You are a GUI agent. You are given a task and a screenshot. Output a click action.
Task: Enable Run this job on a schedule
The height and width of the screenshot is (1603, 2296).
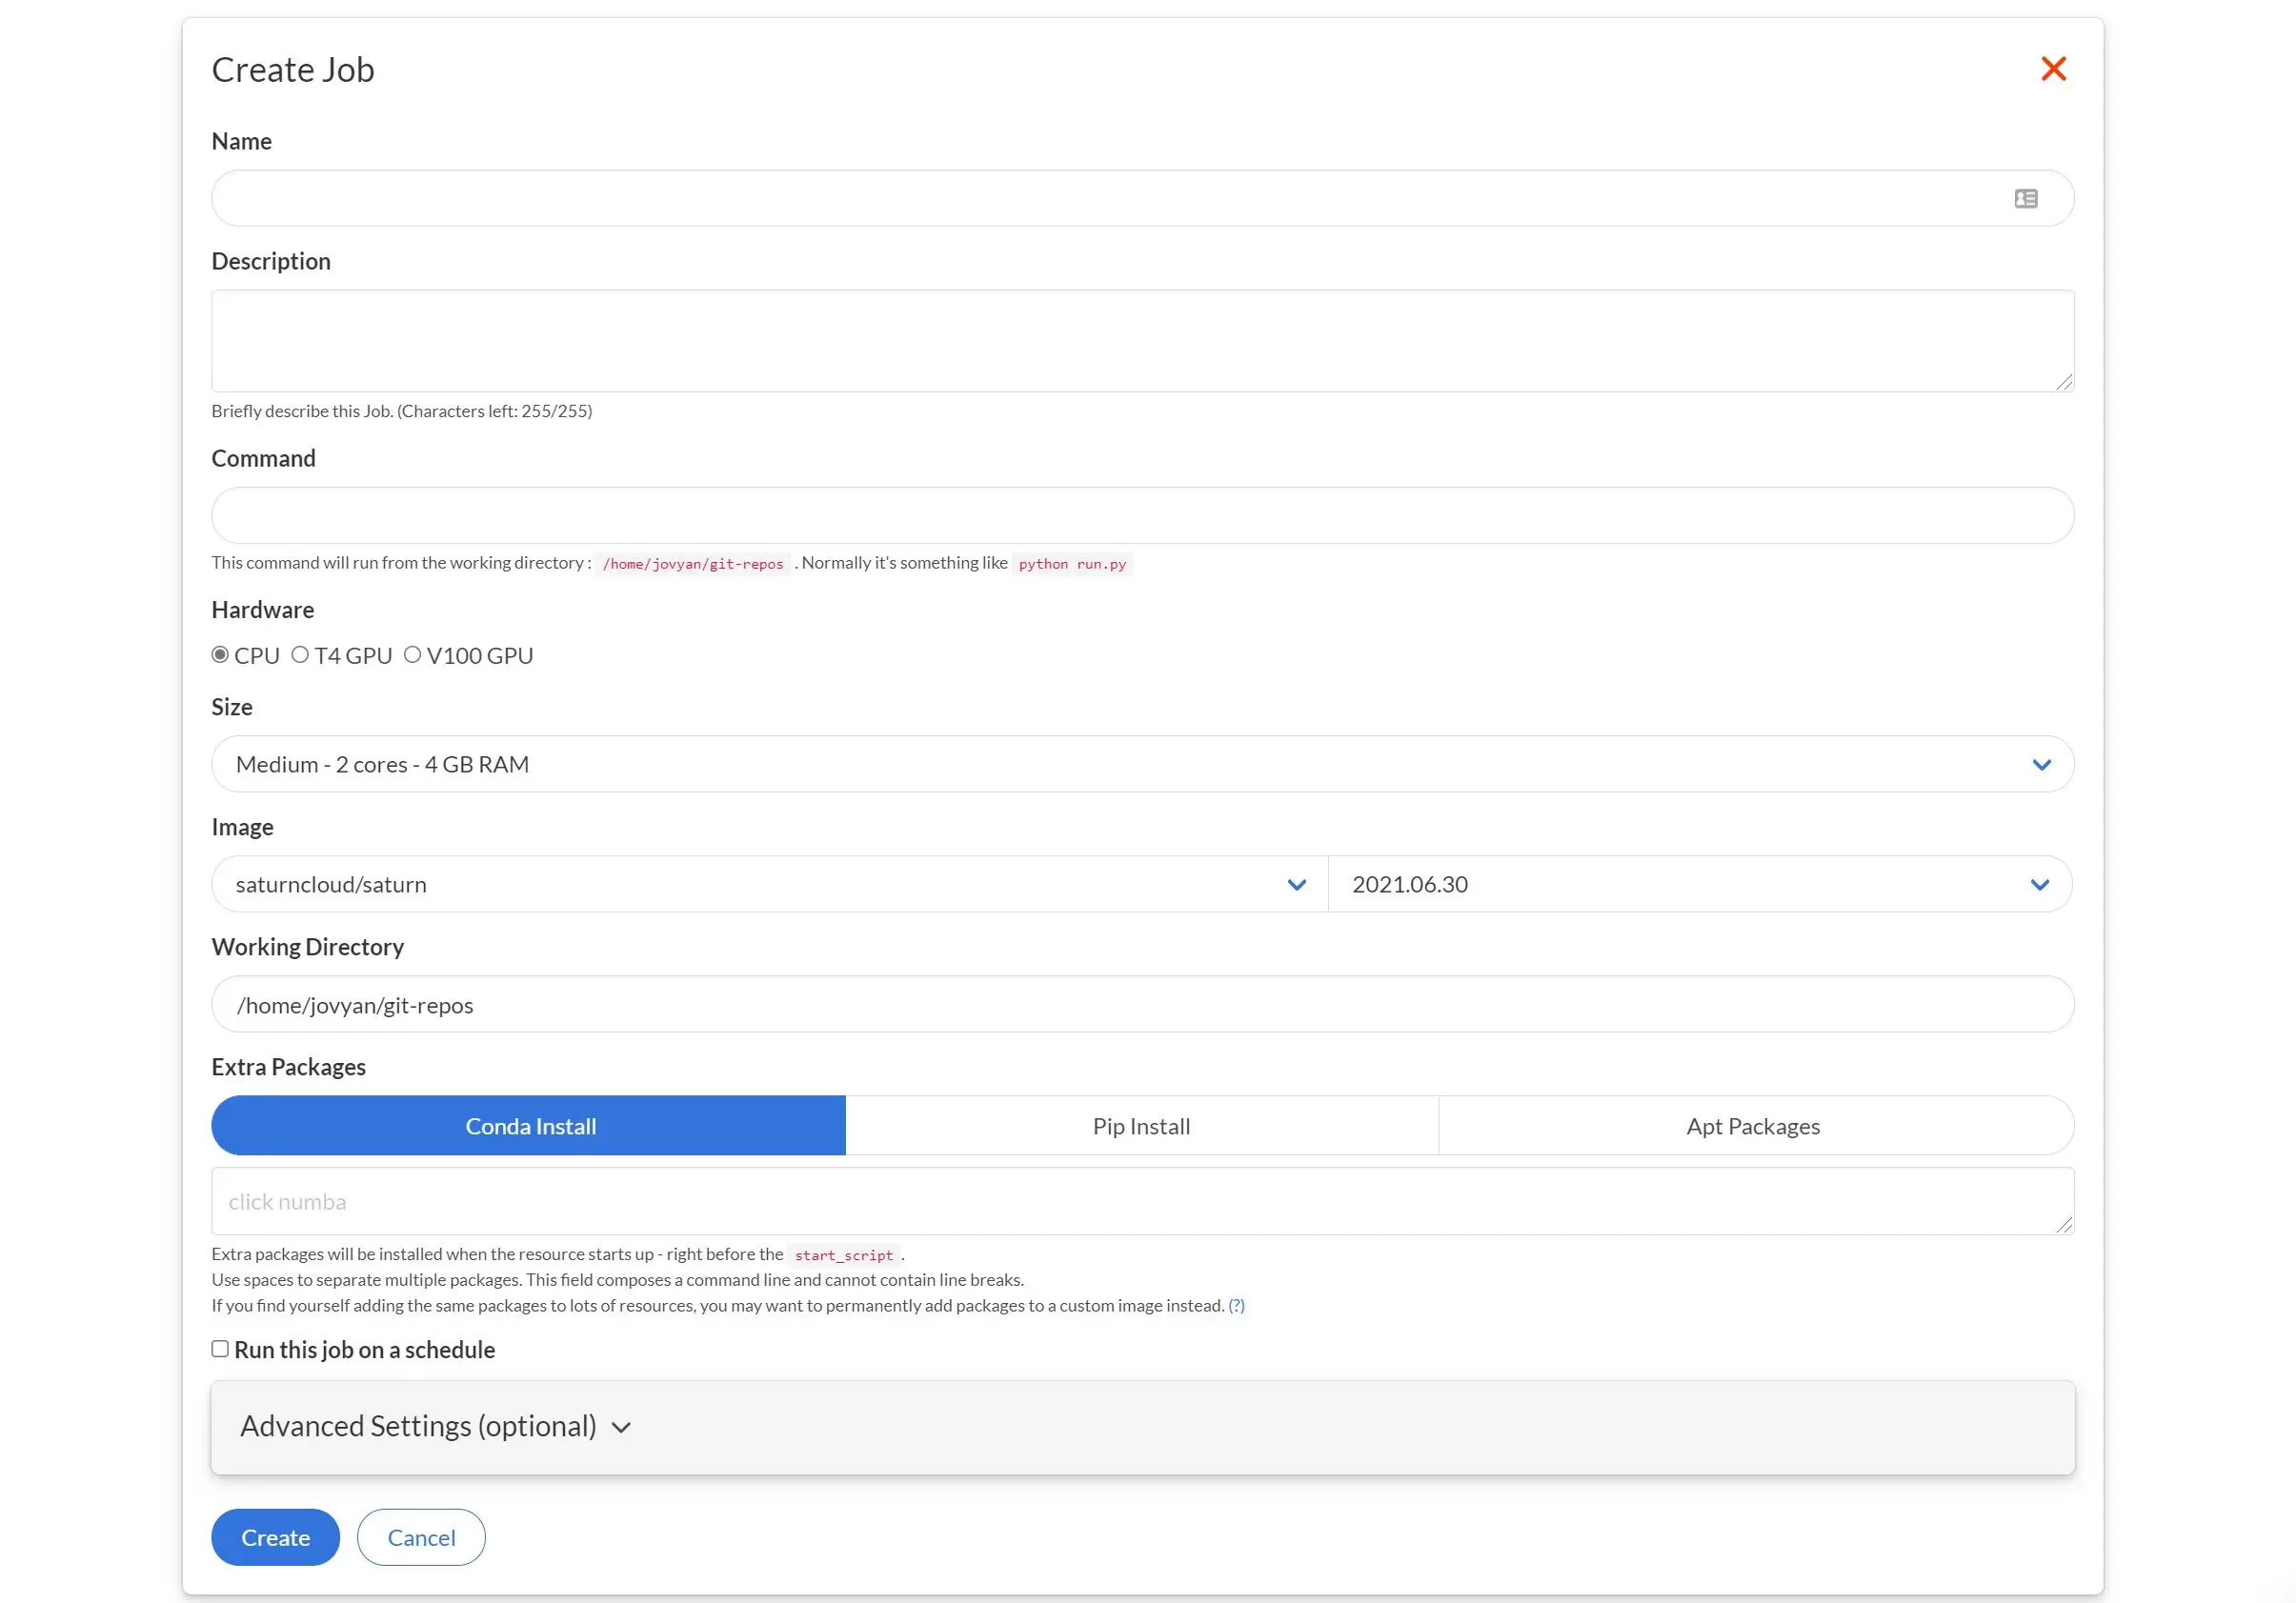coord(220,1350)
